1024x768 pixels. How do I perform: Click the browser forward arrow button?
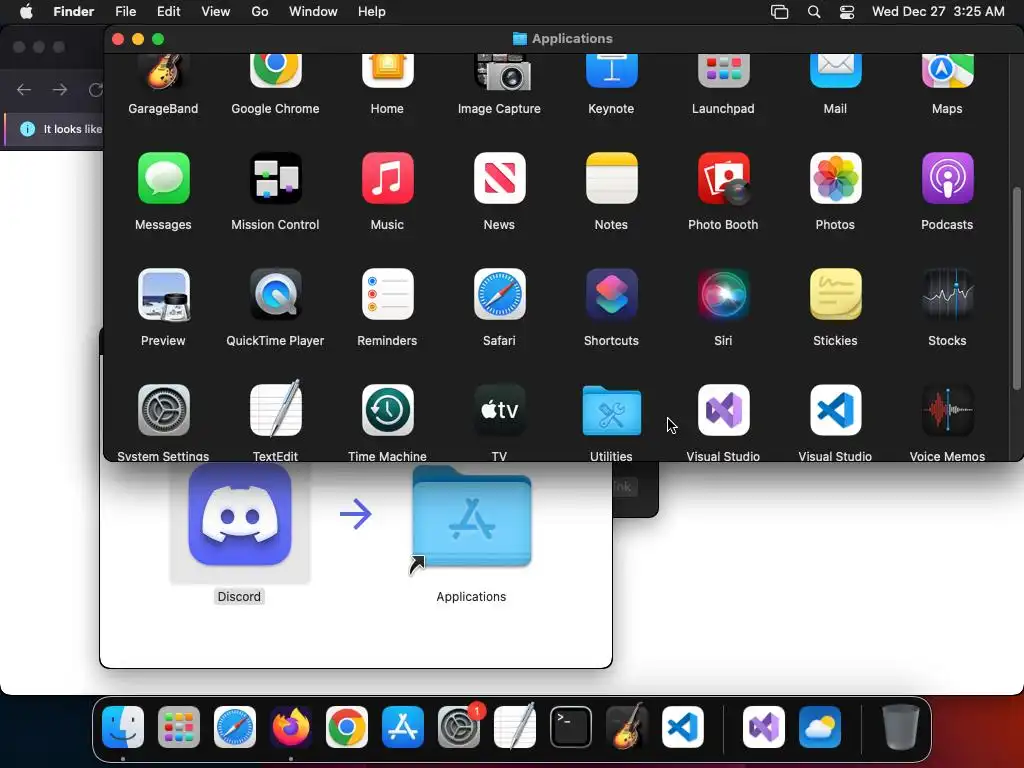pyautogui.click(x=60, y=89)
